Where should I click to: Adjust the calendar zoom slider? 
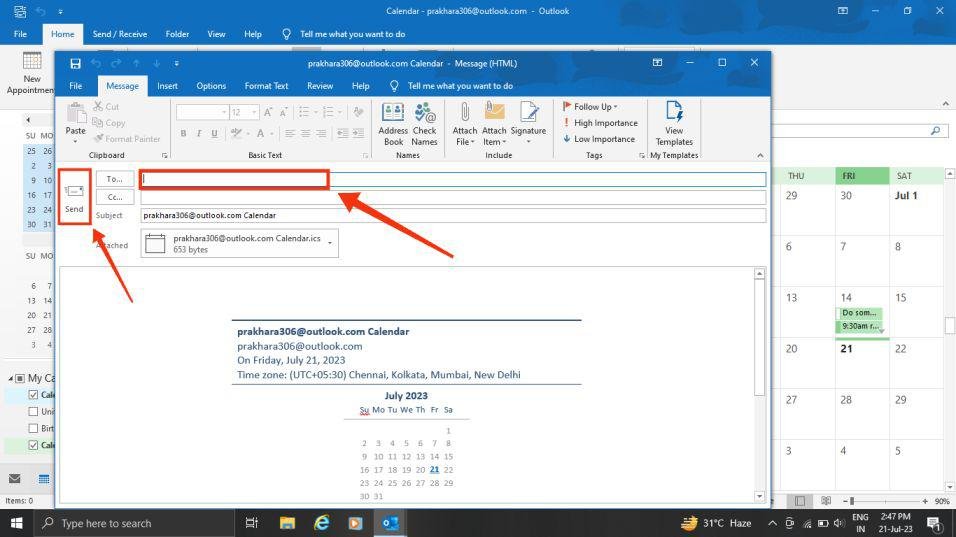coord(852,501)
